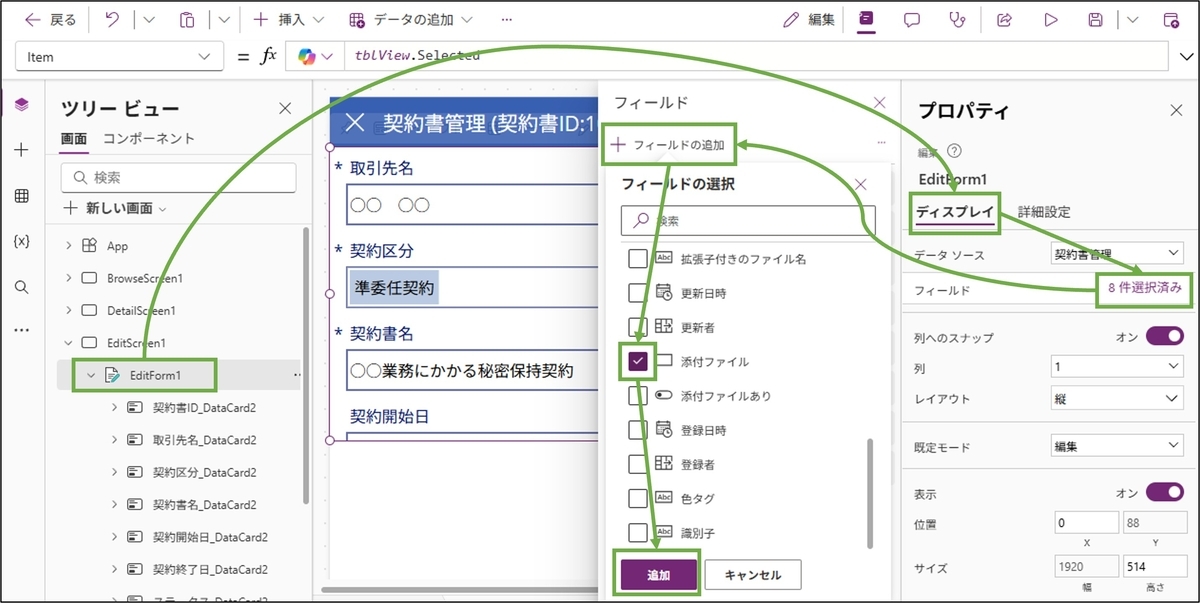The image size is (1200, 603).
Task: Expand the formula bar chevron
Action: coord(1185,57)
